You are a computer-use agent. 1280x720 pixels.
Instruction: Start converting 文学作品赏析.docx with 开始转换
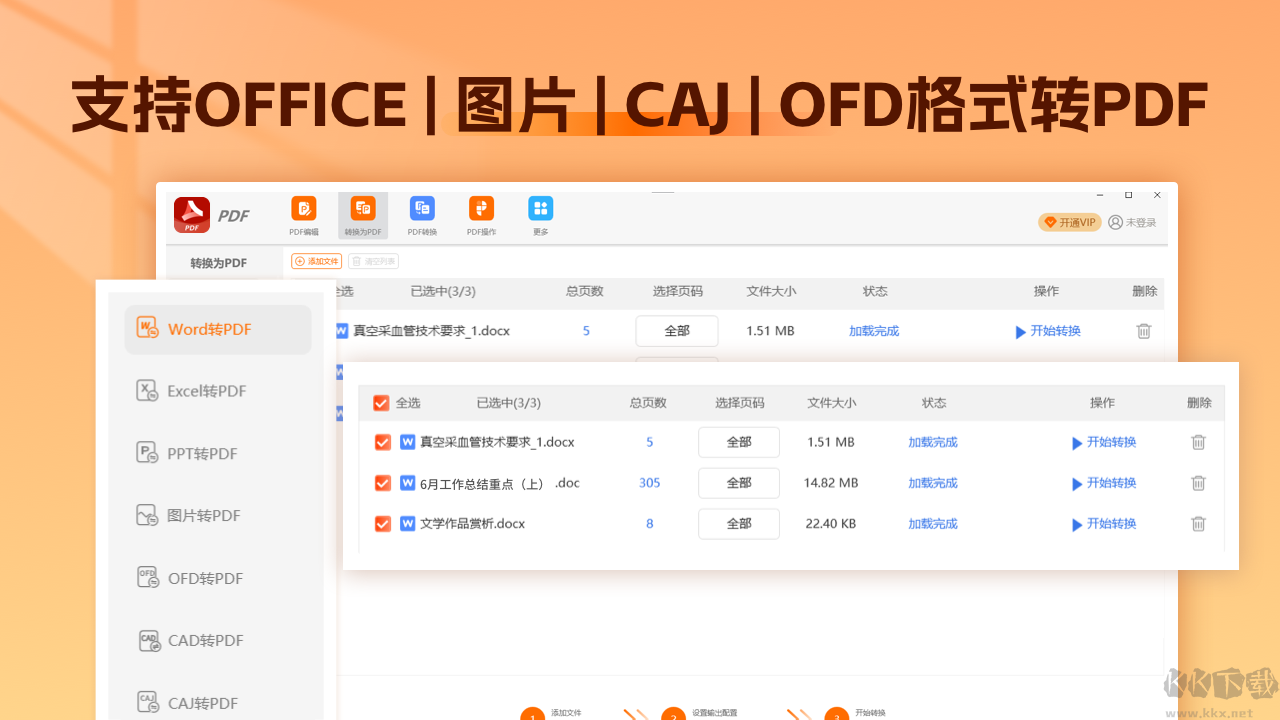pos(1104,523)
